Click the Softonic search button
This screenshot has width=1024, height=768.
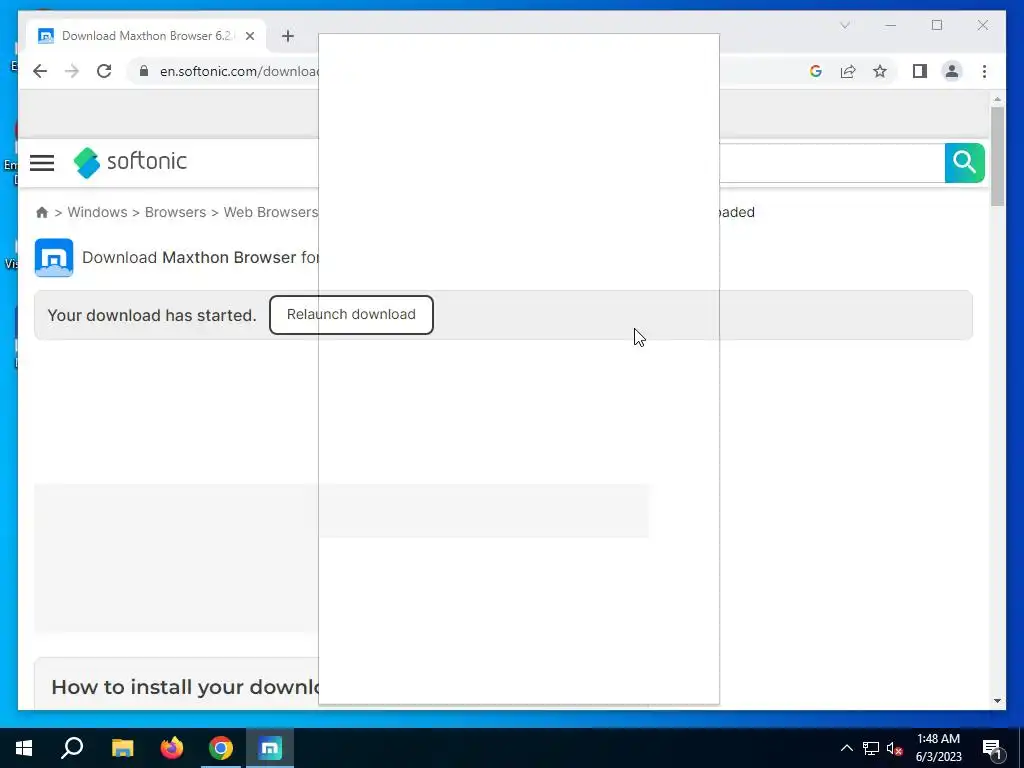[964, 163]
